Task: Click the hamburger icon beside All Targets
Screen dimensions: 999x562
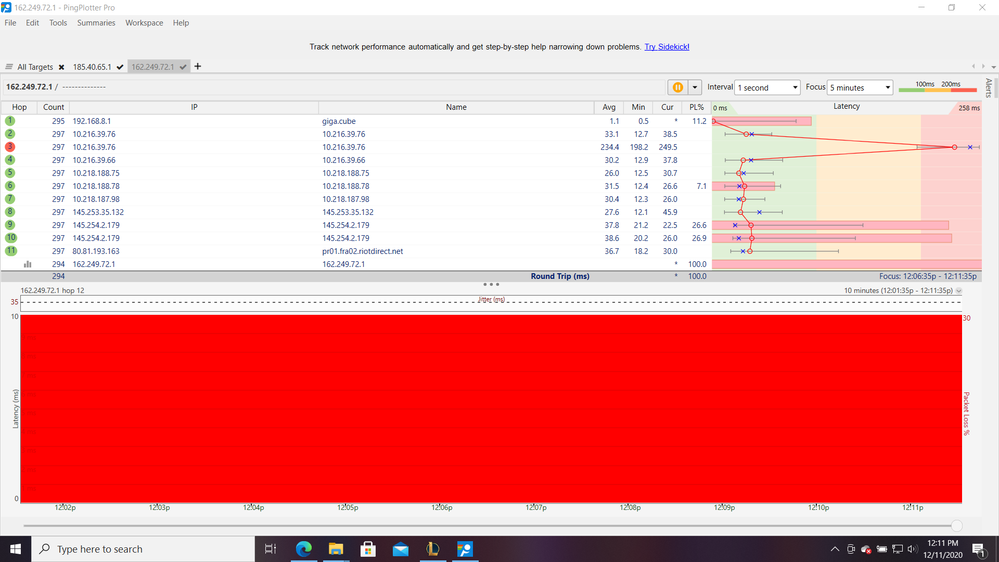Action: pyautogui.click(x=9, y=67)
